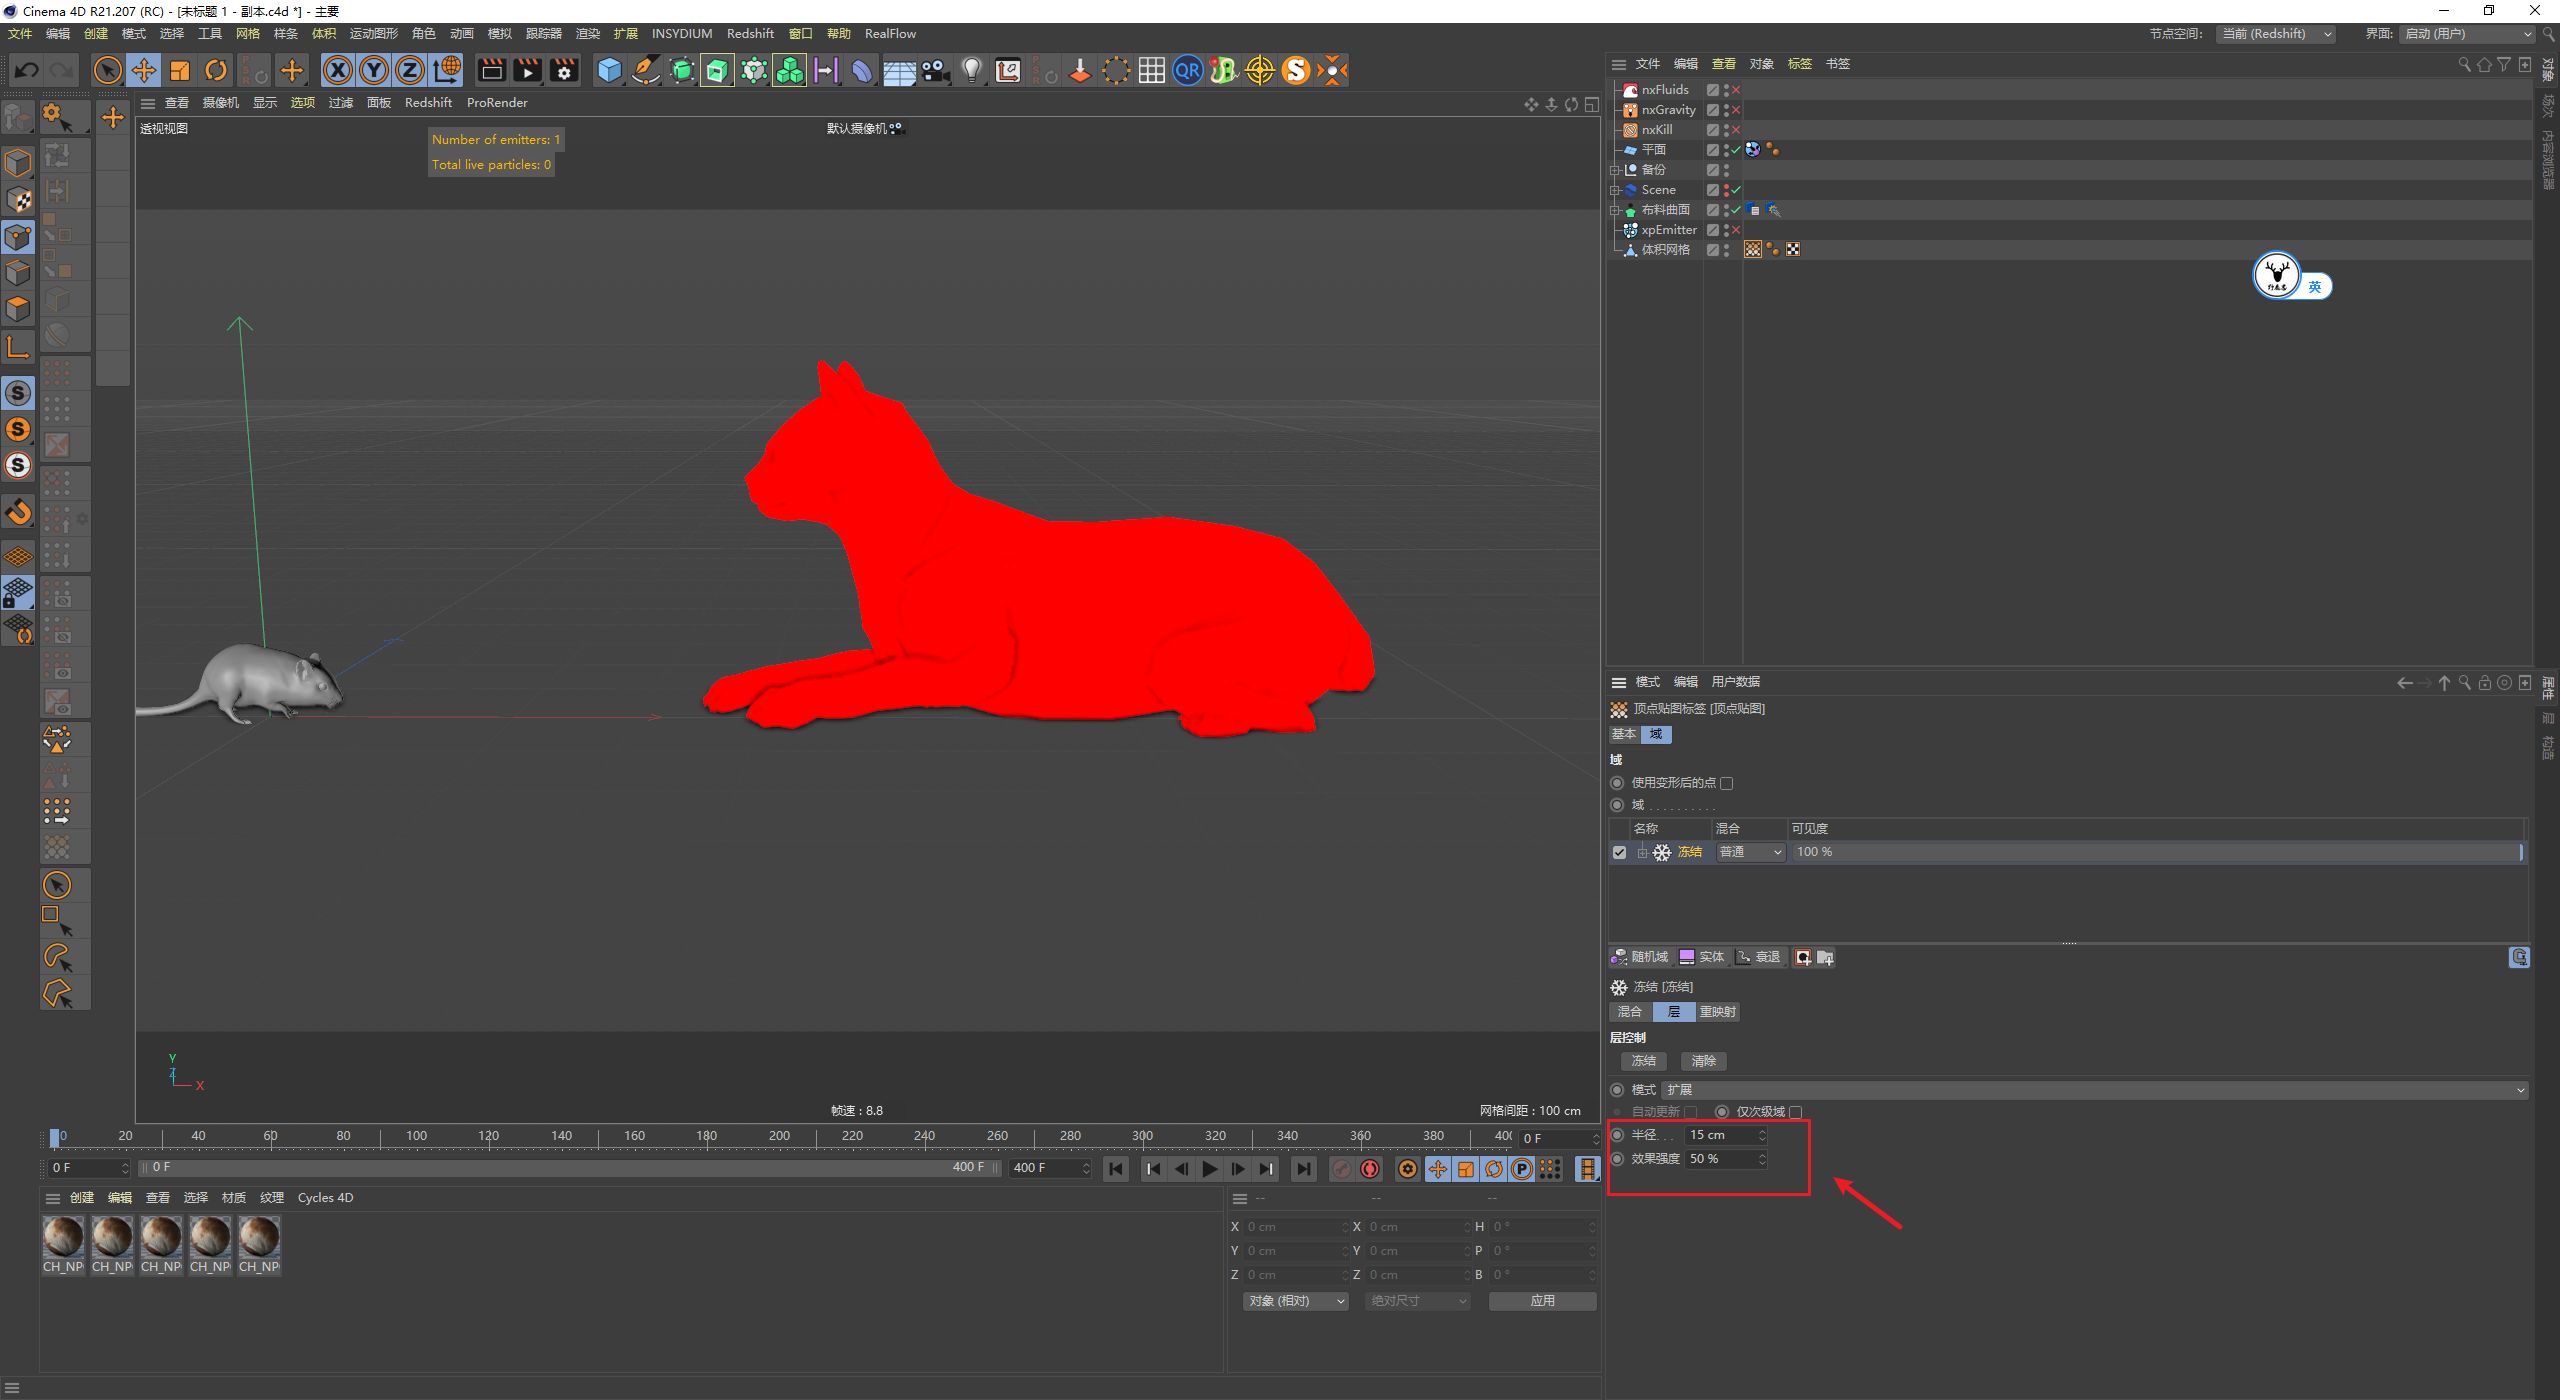Enable the 仅次级域 checkbox
The height and width of the screenshot is (1400, 2560).
click(1796, 1112)
